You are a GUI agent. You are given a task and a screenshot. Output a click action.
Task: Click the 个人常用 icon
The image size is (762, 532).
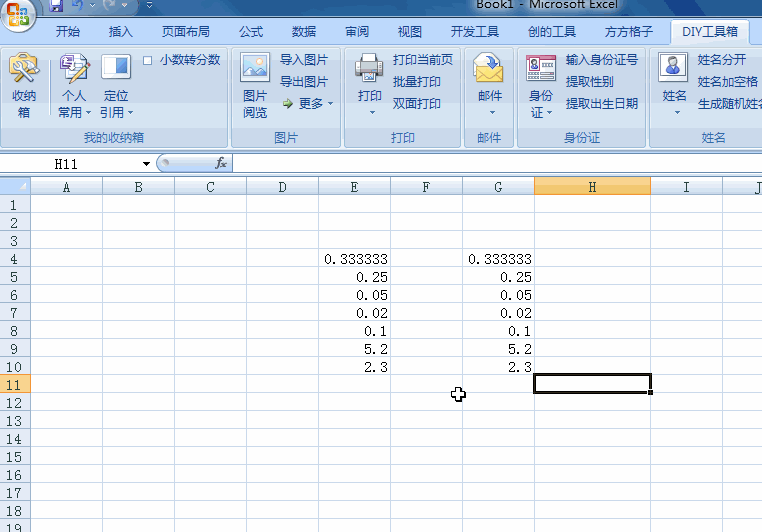point(74,69)
